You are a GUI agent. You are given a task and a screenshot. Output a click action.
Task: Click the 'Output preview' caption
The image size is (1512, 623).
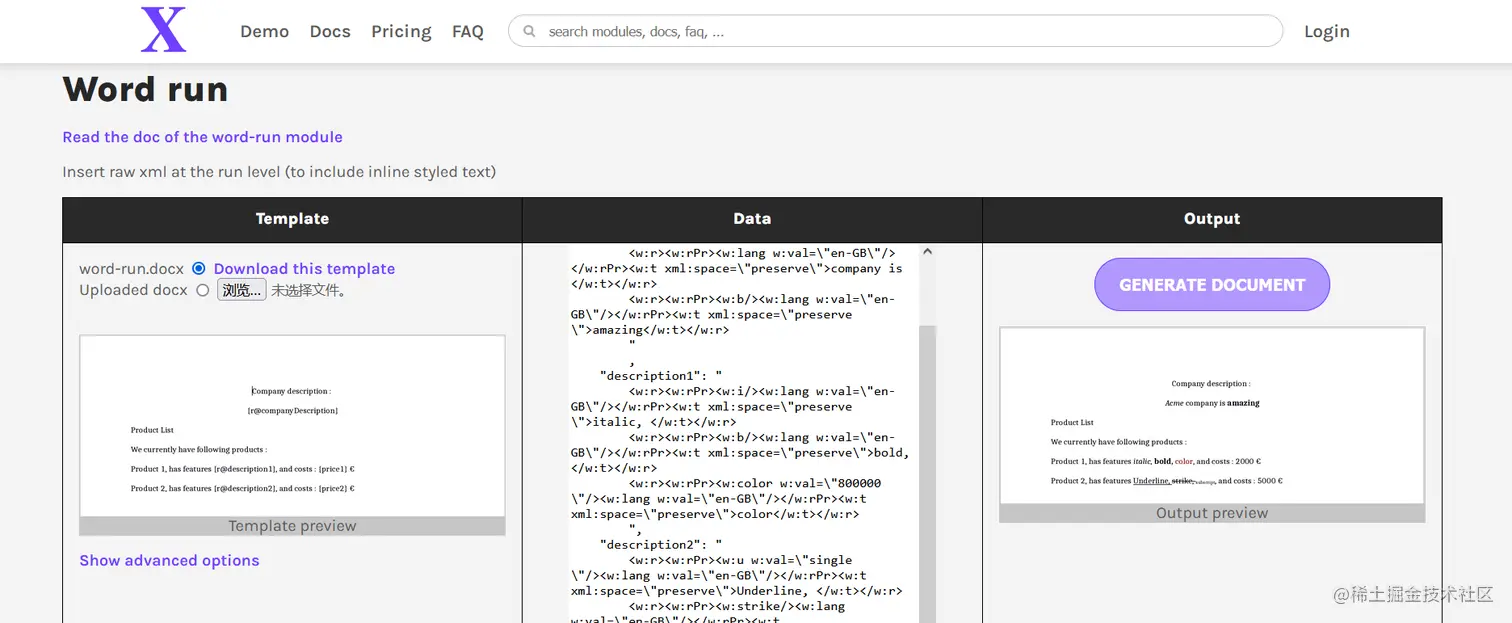tap(1212, 513)
